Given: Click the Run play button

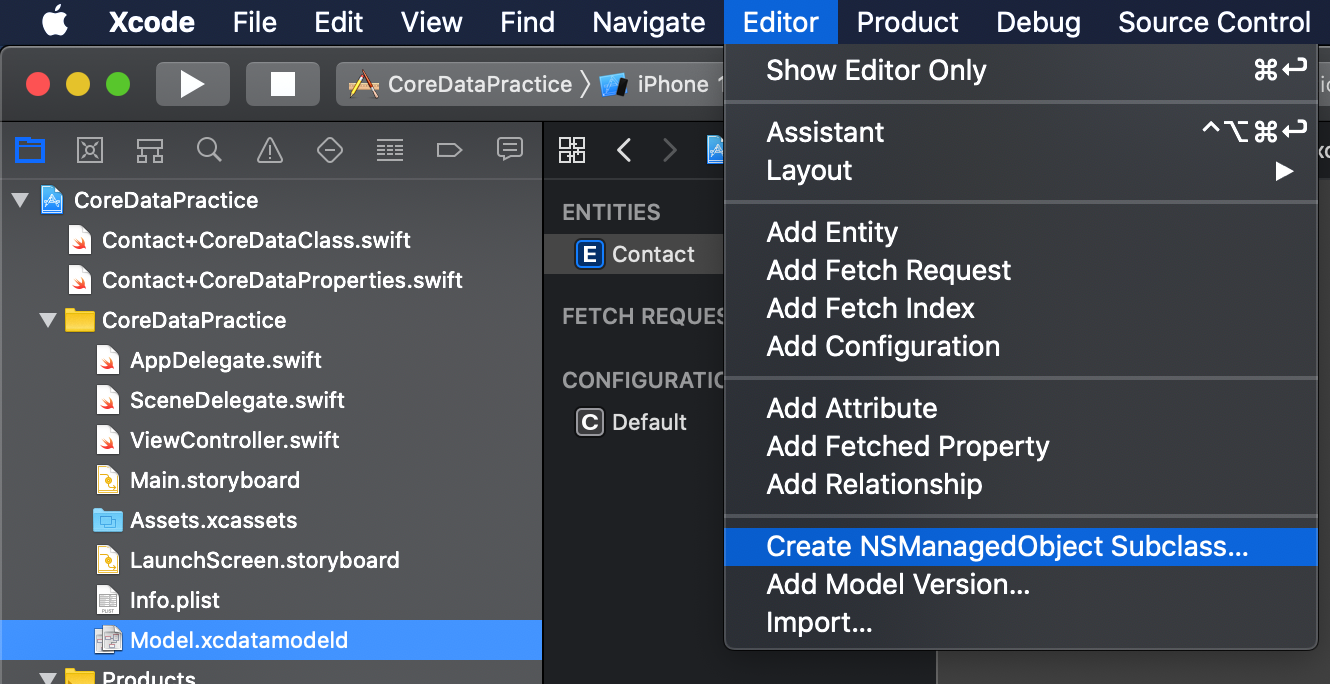Looking at the screenshot, I should click(192, 84).
